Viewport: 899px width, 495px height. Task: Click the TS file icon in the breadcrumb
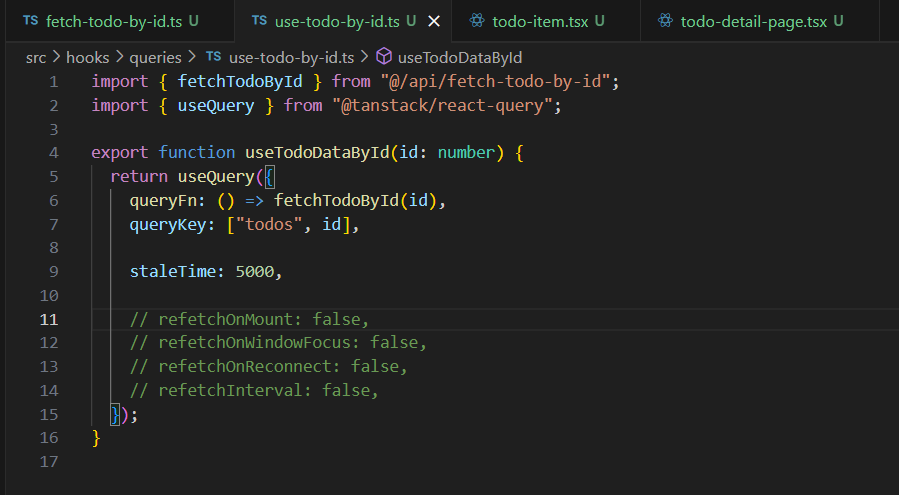(x=214, y=57)
